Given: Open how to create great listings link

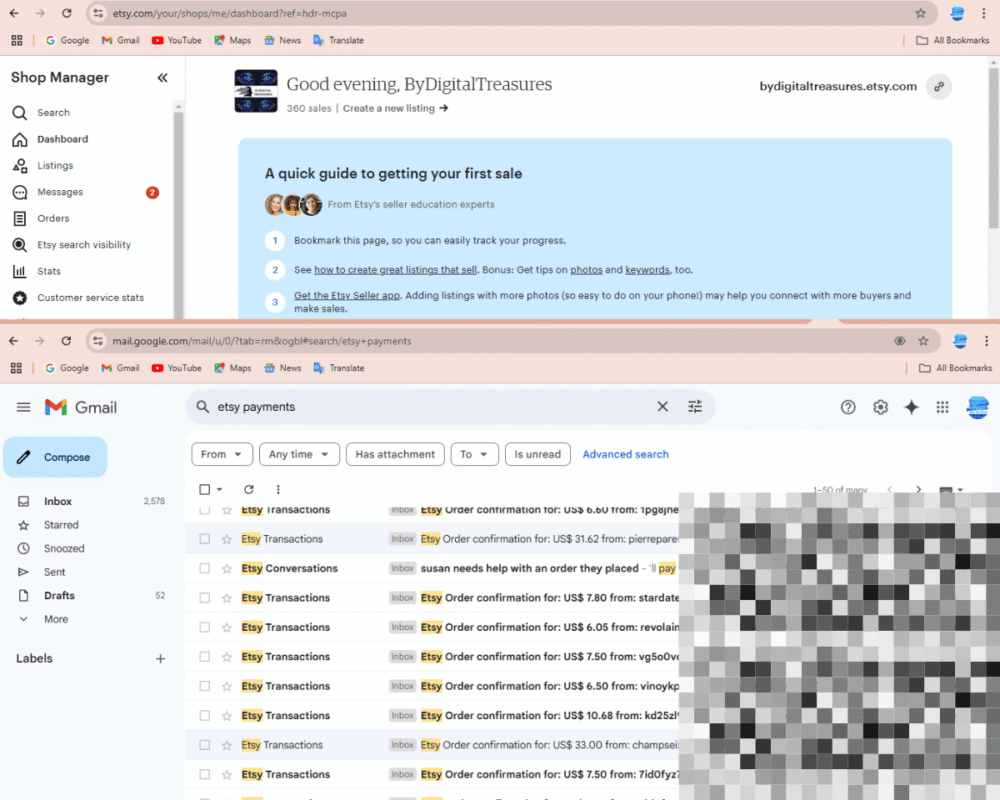Looking at the screenshot, I should click(395, 270).
